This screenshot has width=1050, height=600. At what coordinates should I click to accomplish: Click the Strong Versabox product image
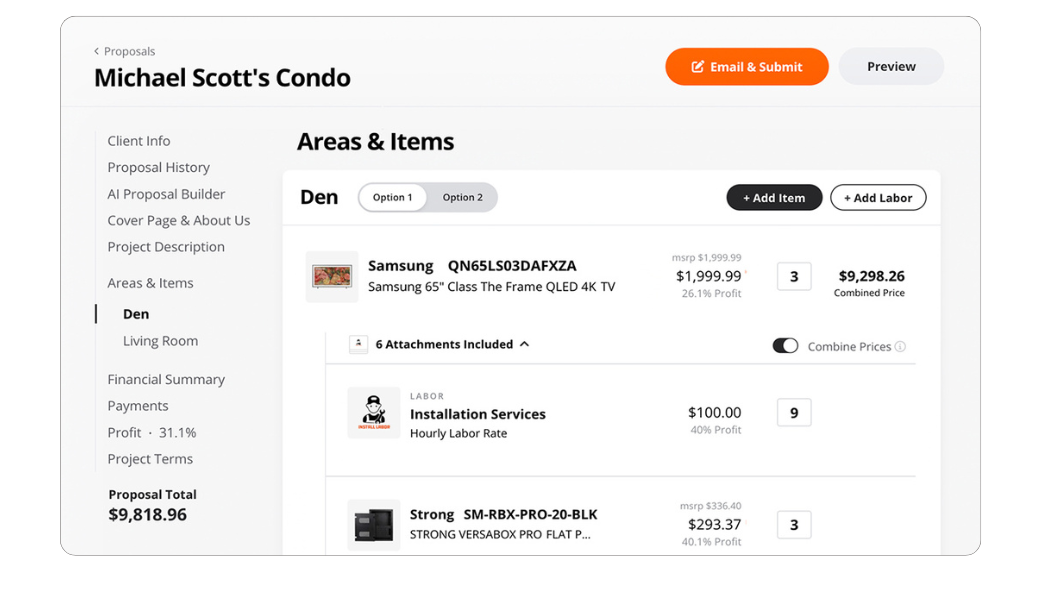(374, 525)
